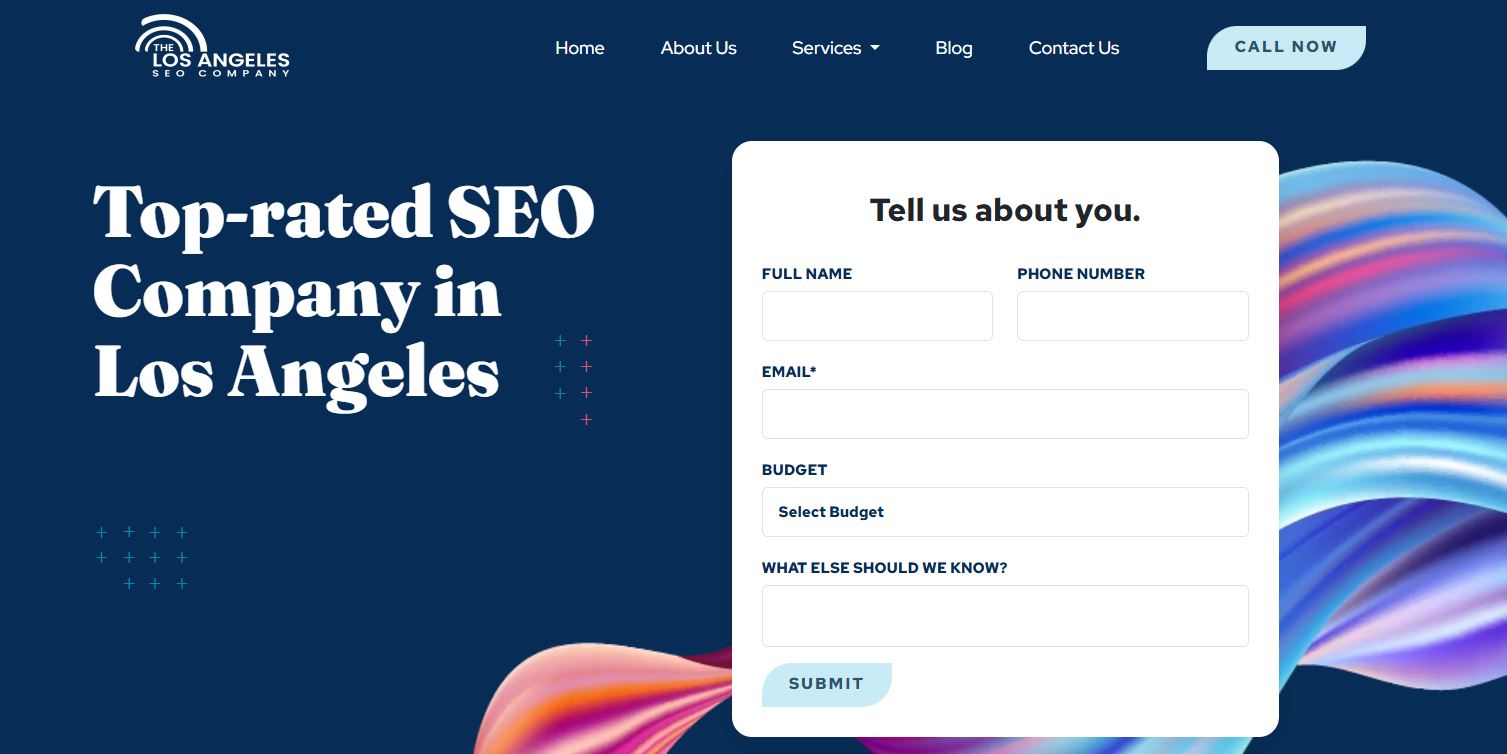
Task: Click the CALL NOW button
Action: [1286, 48]
